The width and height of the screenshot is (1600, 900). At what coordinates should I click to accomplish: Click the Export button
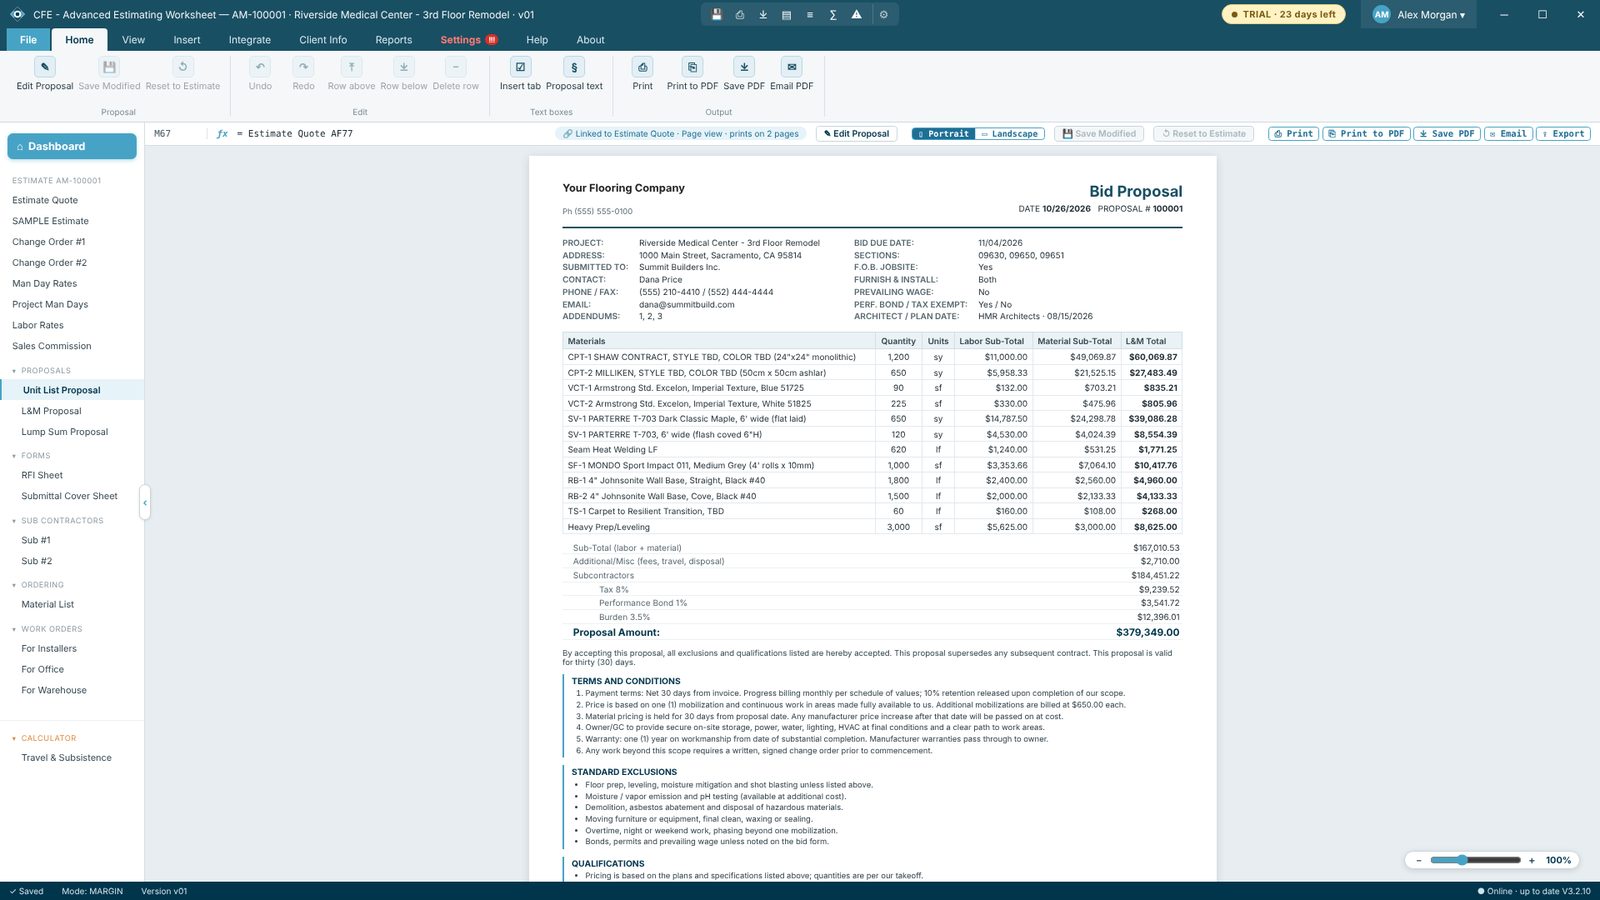[x=1563, y=134]
